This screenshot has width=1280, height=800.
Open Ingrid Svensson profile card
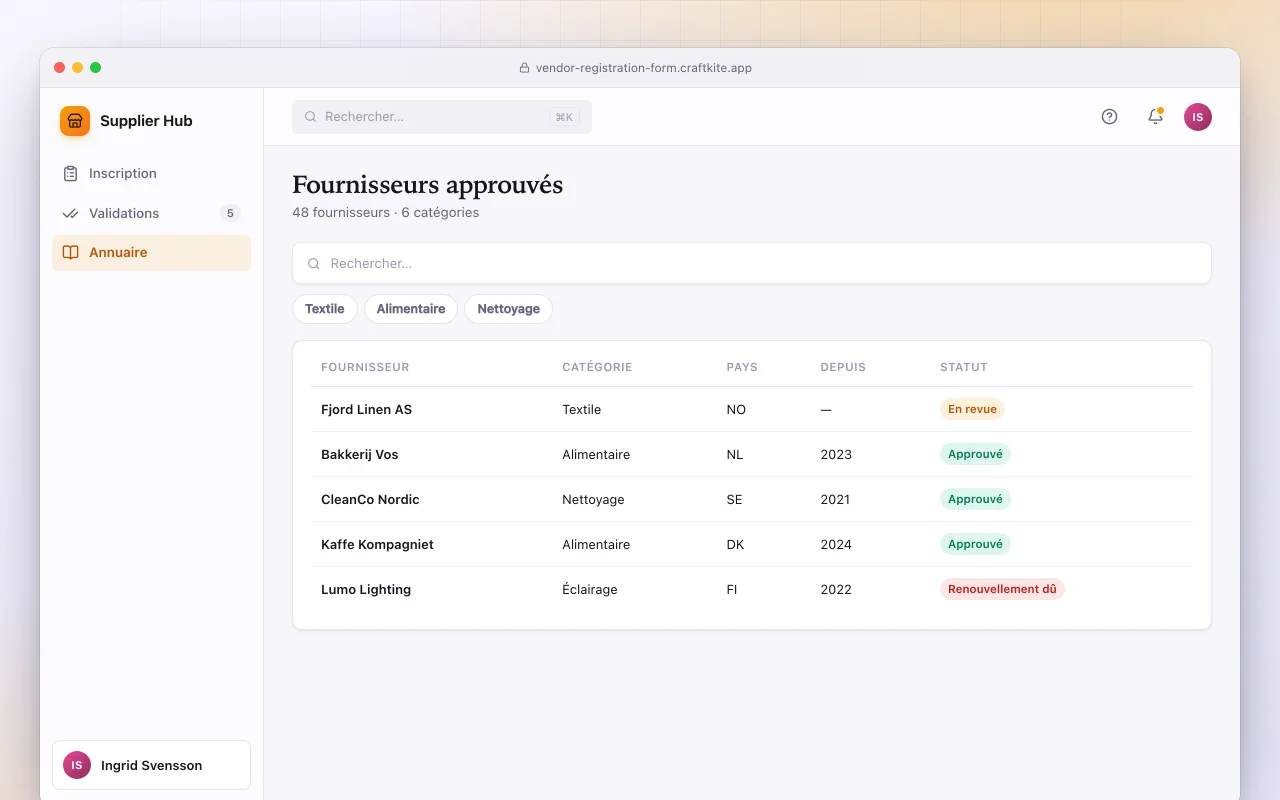click(151, 765)
